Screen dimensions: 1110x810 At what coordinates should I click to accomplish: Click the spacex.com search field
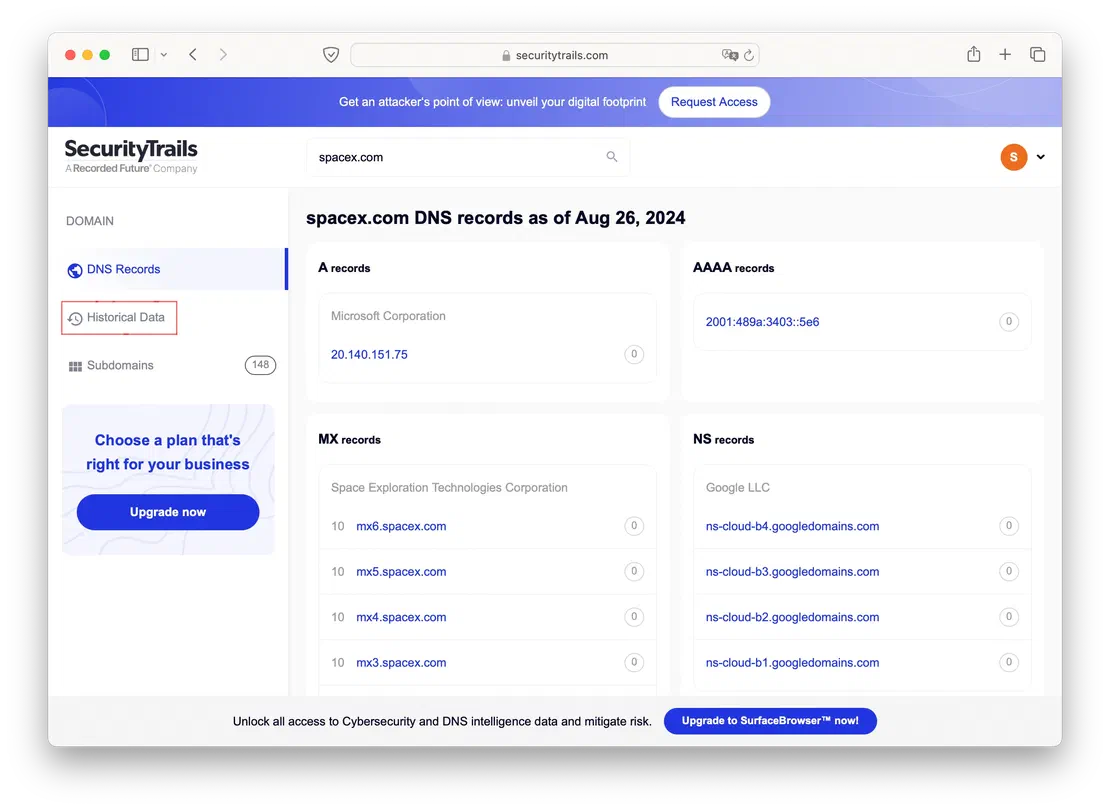click(467, 157)
